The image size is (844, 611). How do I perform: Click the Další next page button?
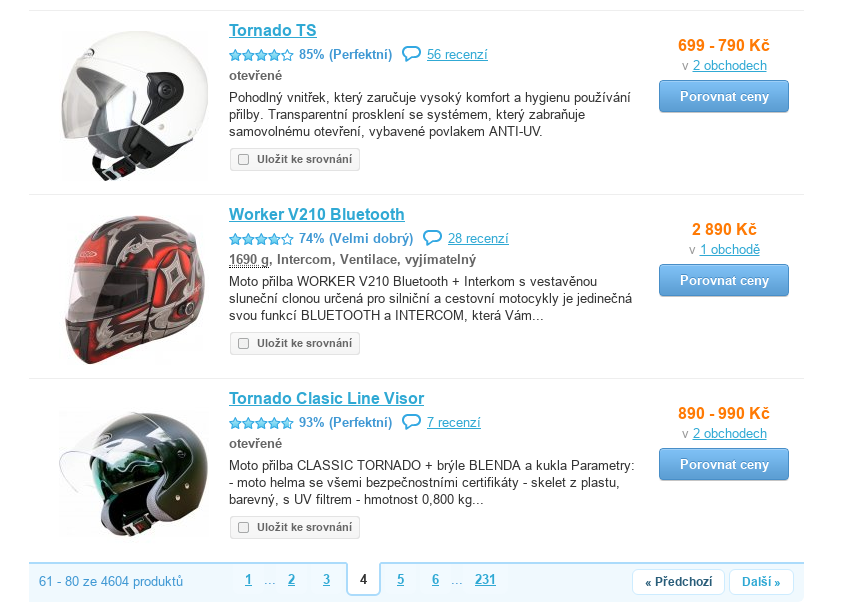click(x=761, y=582)
